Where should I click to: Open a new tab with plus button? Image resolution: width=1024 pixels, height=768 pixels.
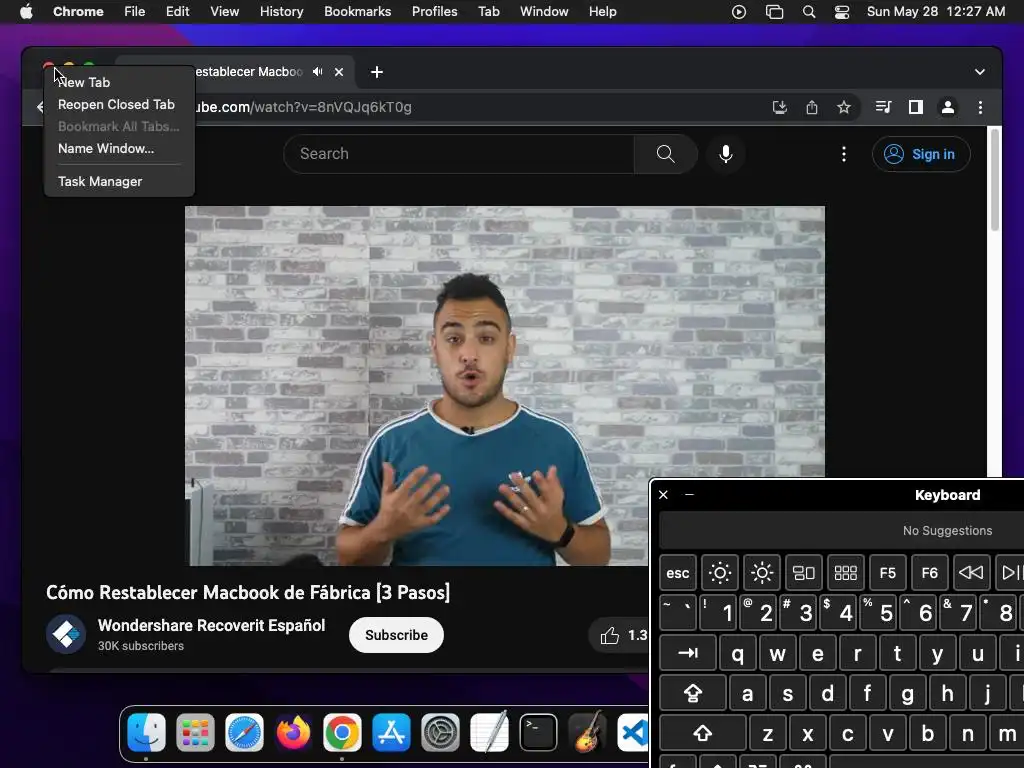click(377, 72)
